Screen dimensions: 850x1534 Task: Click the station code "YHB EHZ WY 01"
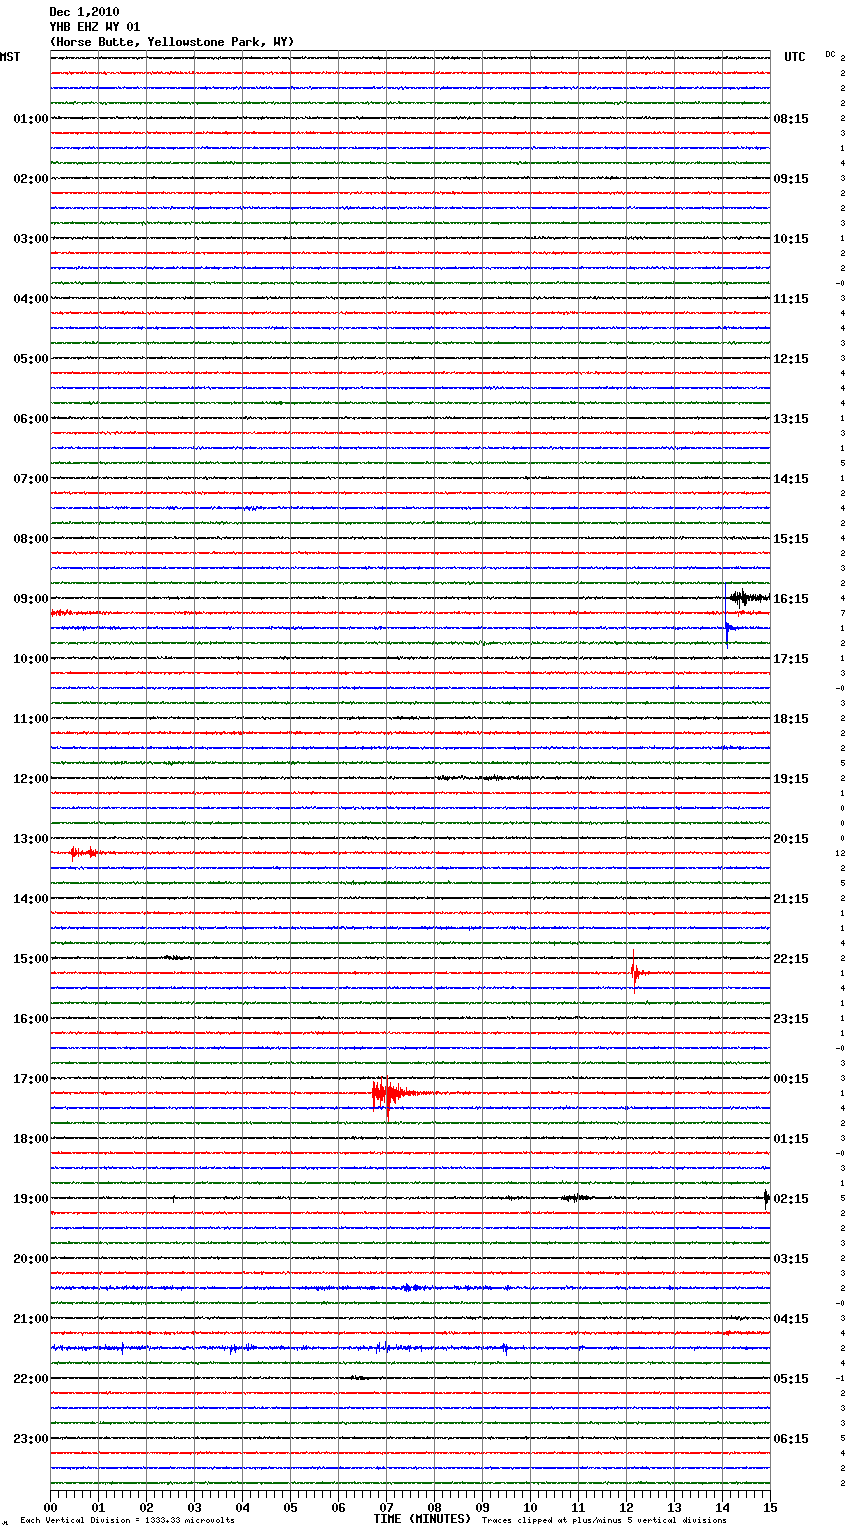coord(95,27)
